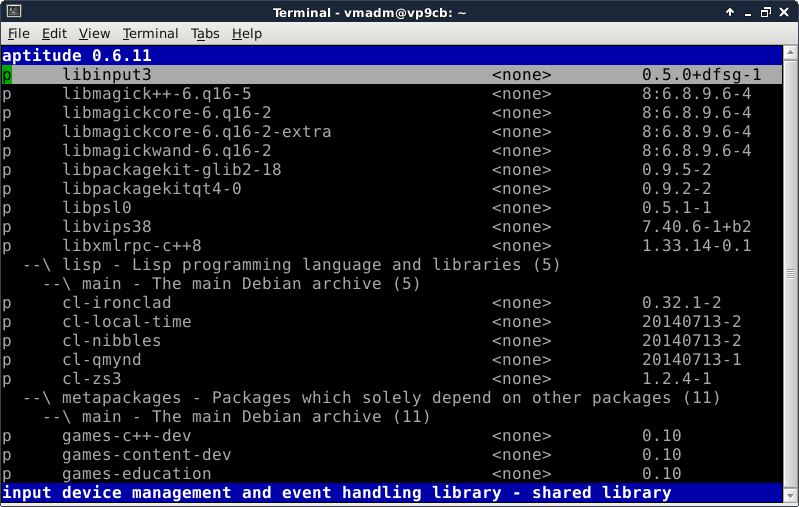Open the Tabs menu
Viewport: 799px width, 507px height.
click(205, 33)
